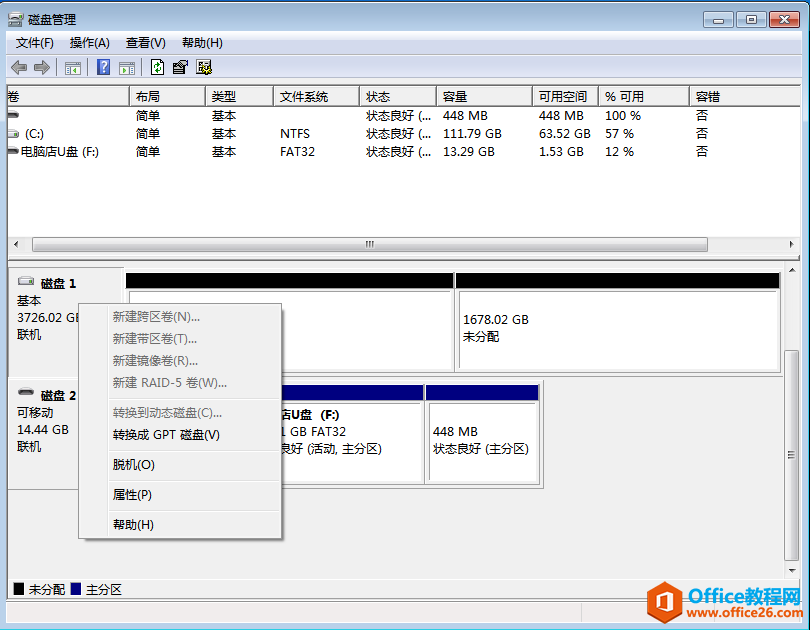
Task: Toggle the show/hide console tree icon
Action: (x=72, y=68)
